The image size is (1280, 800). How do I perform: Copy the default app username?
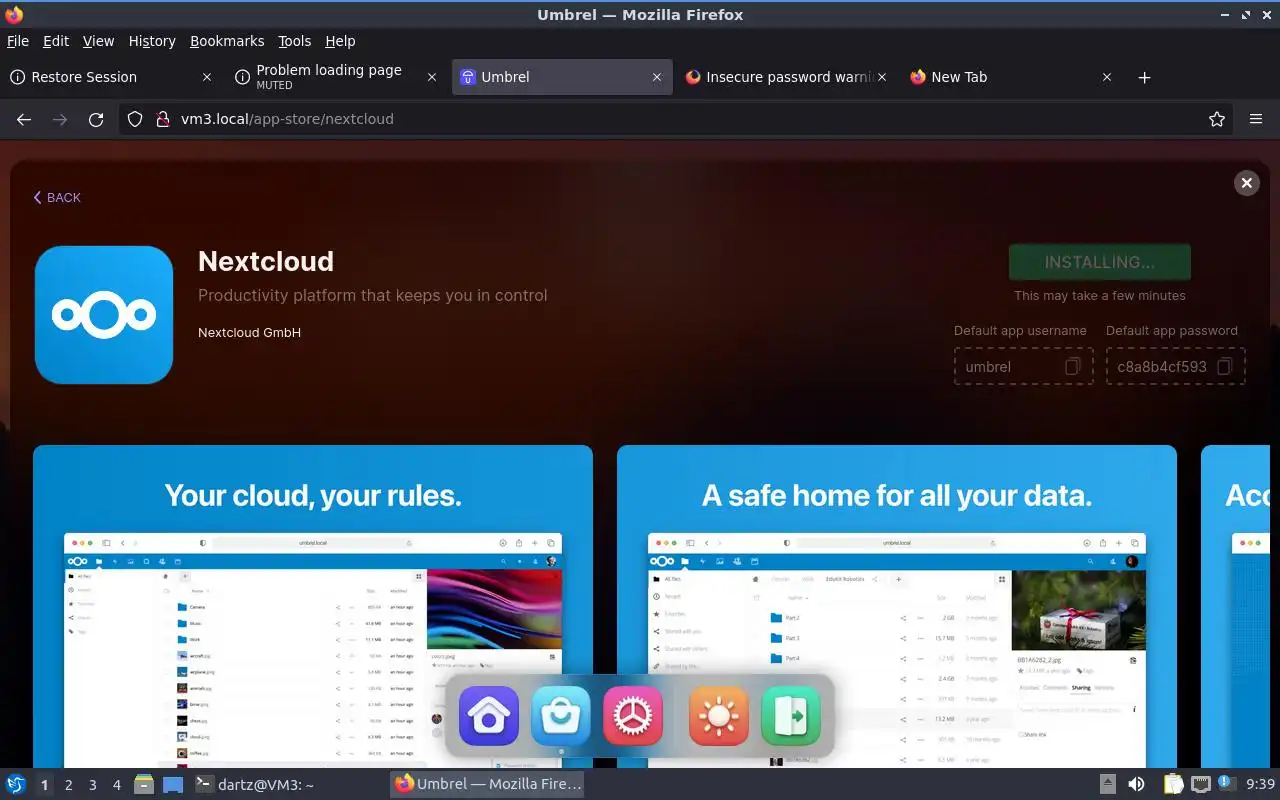[x=1072, y=366]
